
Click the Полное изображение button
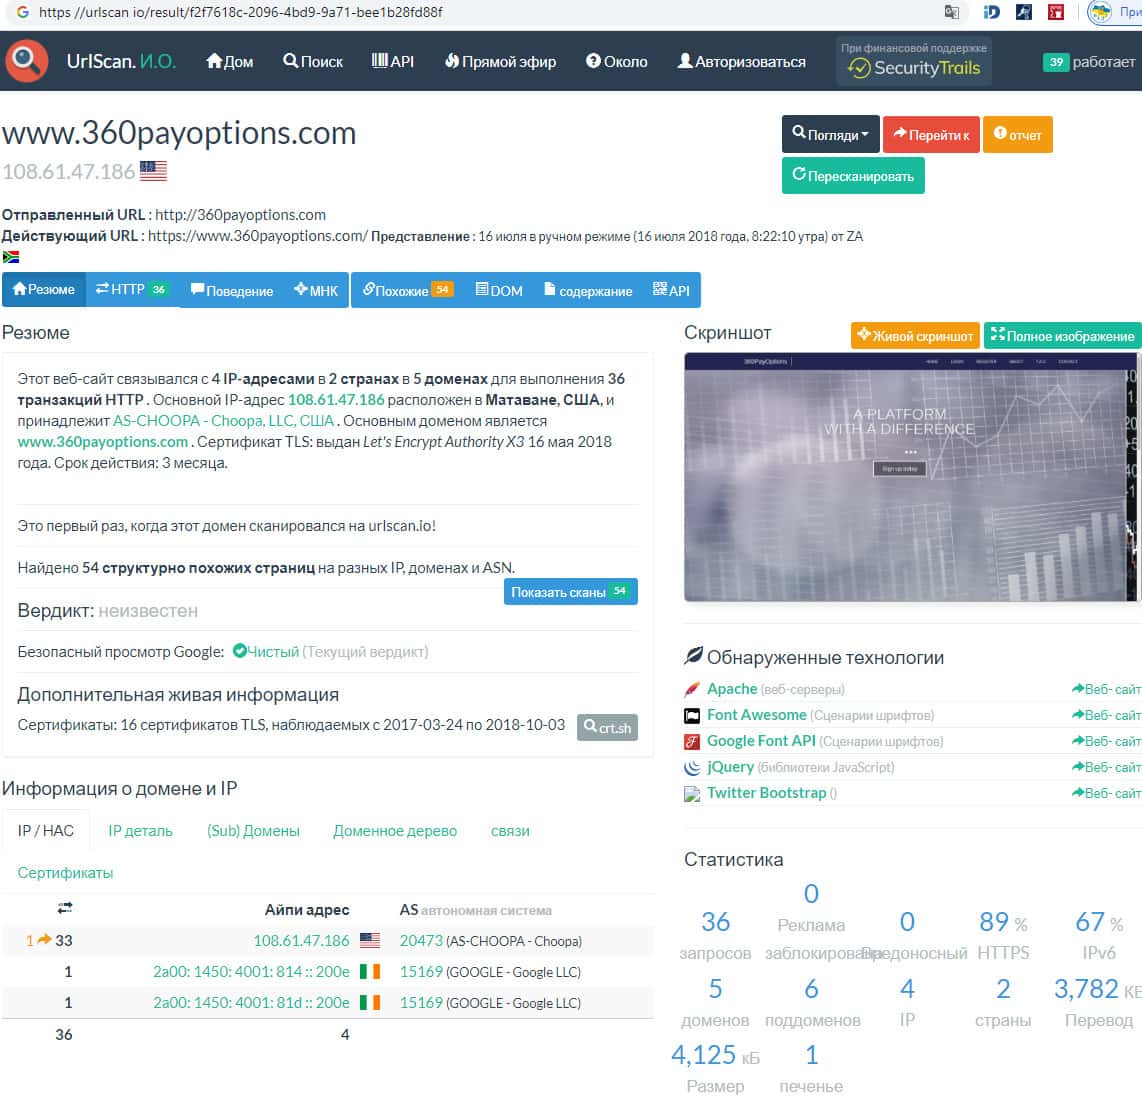1063,335
